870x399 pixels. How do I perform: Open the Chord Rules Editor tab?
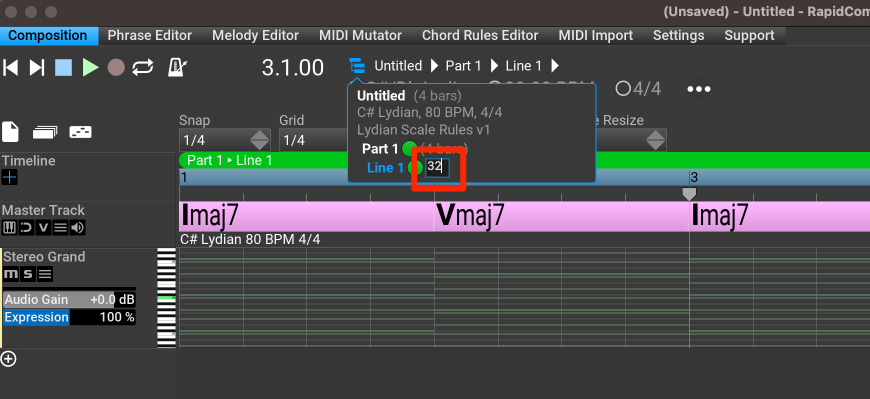(480, 36)
